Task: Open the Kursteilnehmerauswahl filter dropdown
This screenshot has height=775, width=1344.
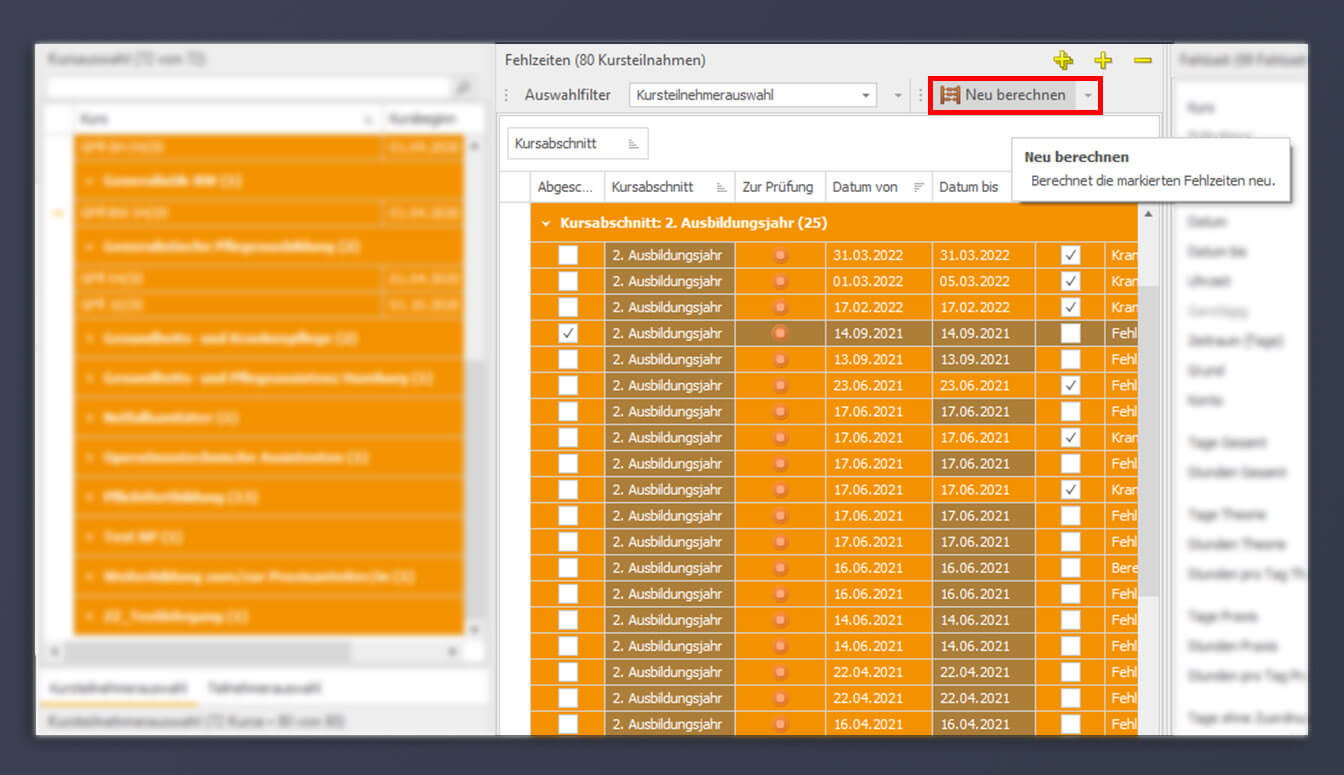Action: coord(866,96)
